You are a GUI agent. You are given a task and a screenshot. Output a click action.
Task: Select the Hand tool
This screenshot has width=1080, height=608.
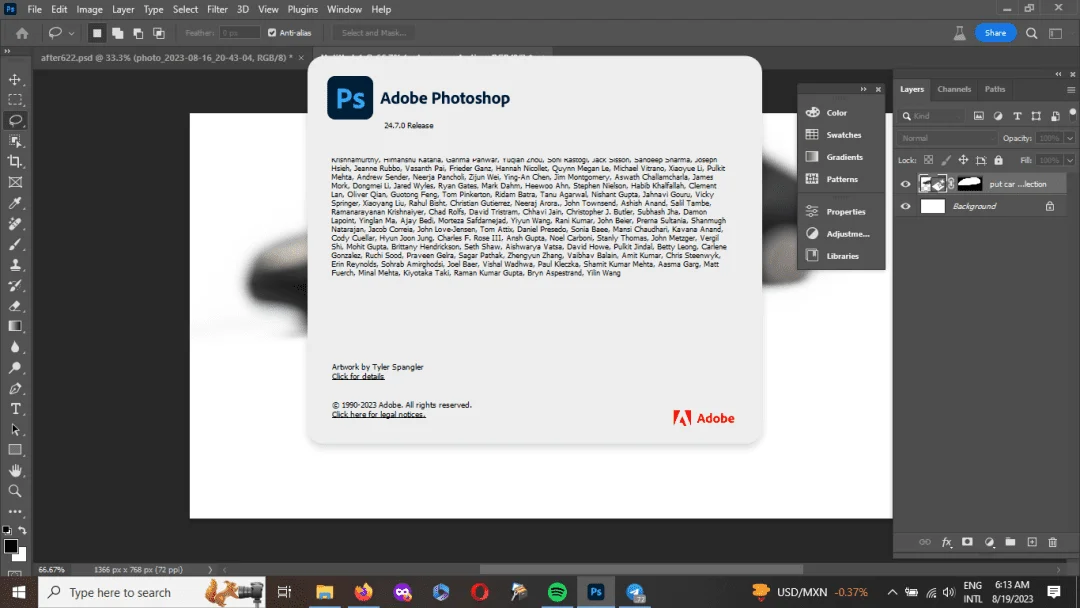15,471
